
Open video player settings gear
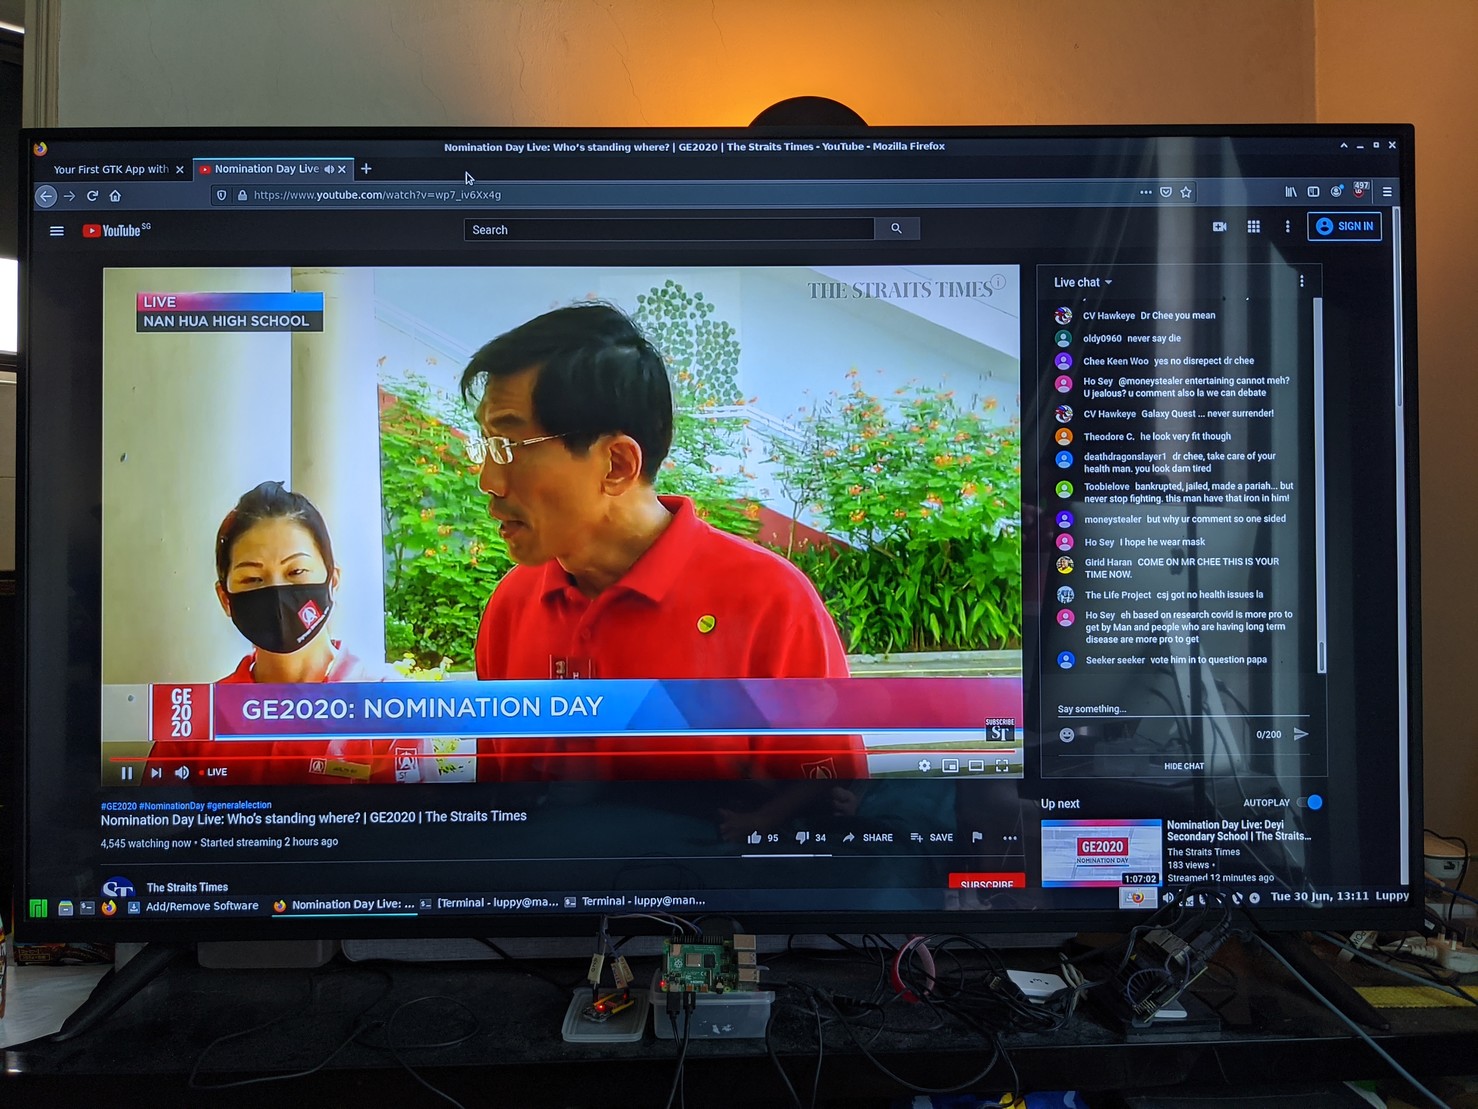(924, 766)
